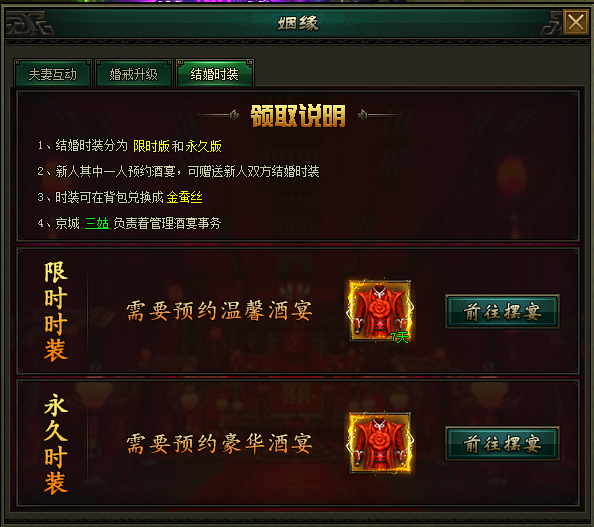Click the green 7天 badge on the costume
Screen dimensions: 594x527
click(x=400, y=337)
